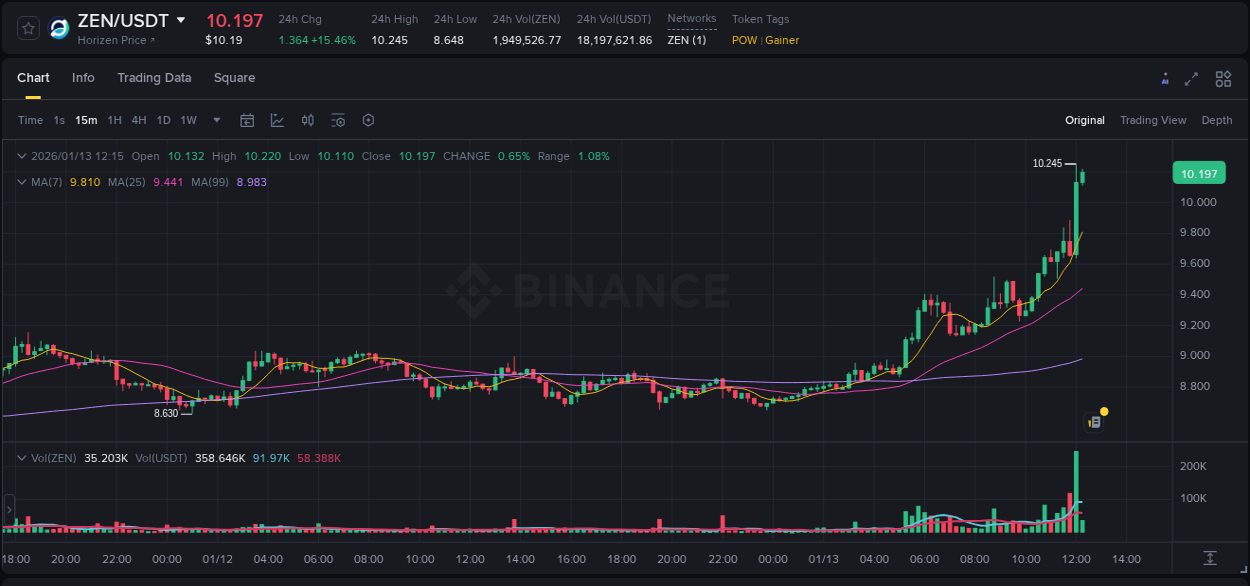Open chart settings via the hexagon icon

368,119
